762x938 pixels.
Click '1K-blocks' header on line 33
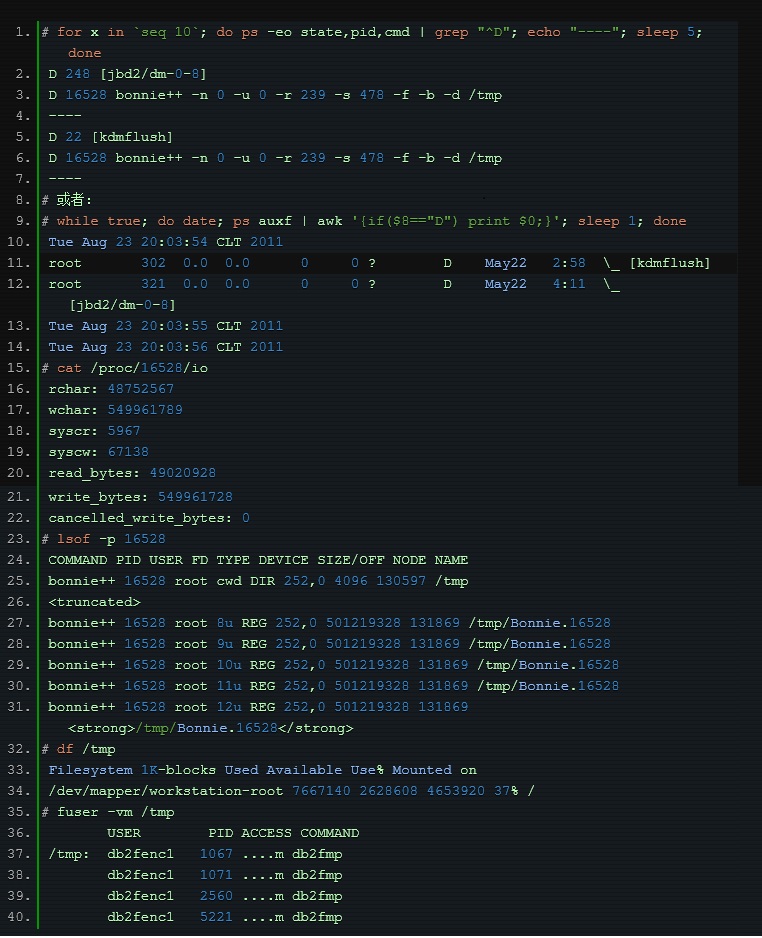point(178,770)
